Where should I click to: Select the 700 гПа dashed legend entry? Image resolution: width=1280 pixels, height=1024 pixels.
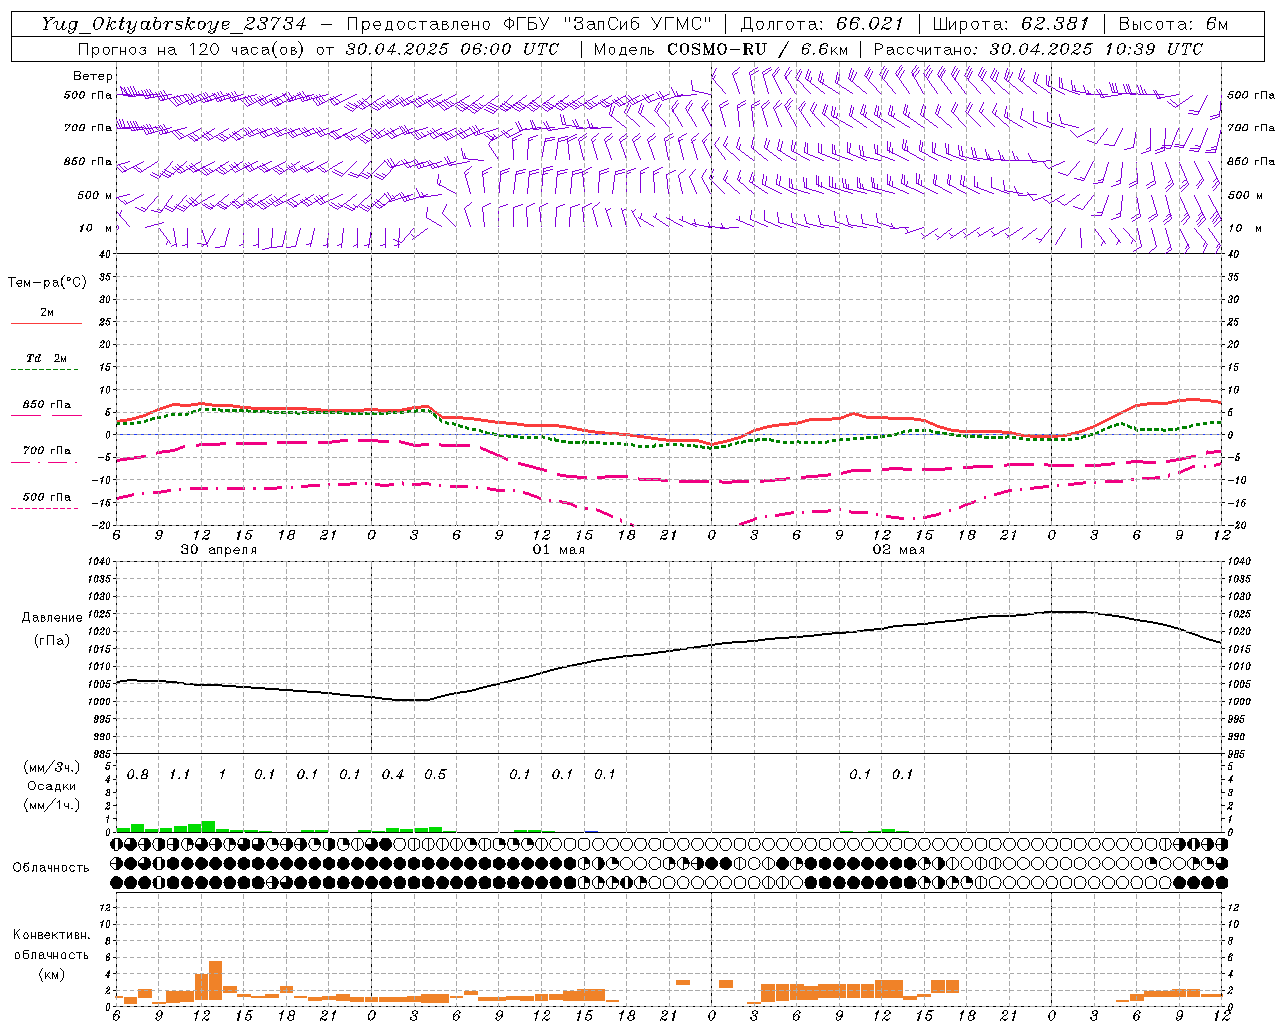[46, 451]
